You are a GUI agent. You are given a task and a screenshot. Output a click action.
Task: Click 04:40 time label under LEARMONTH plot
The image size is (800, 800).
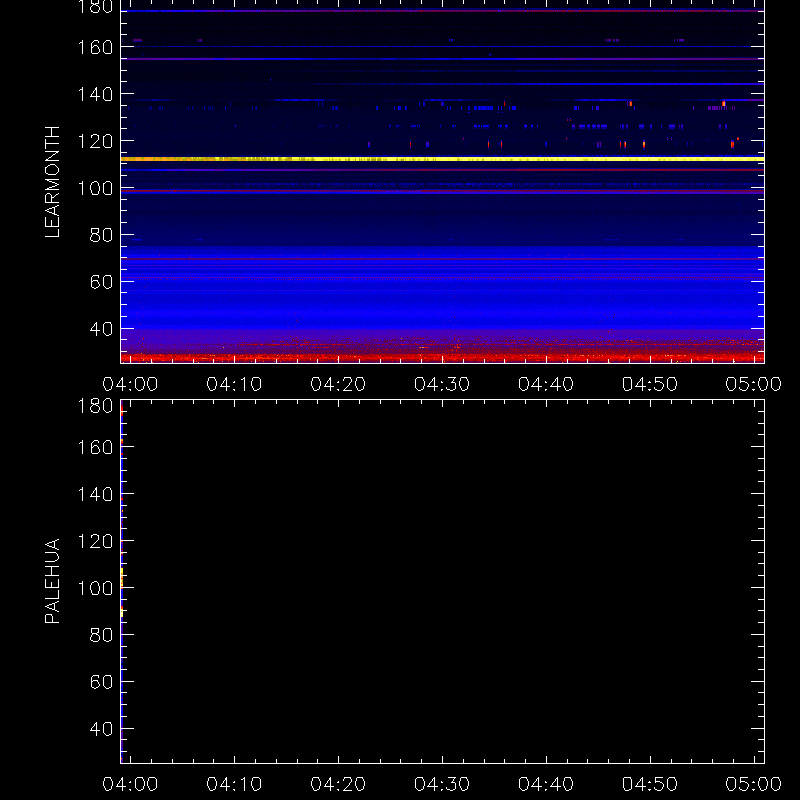click(546, 384)
